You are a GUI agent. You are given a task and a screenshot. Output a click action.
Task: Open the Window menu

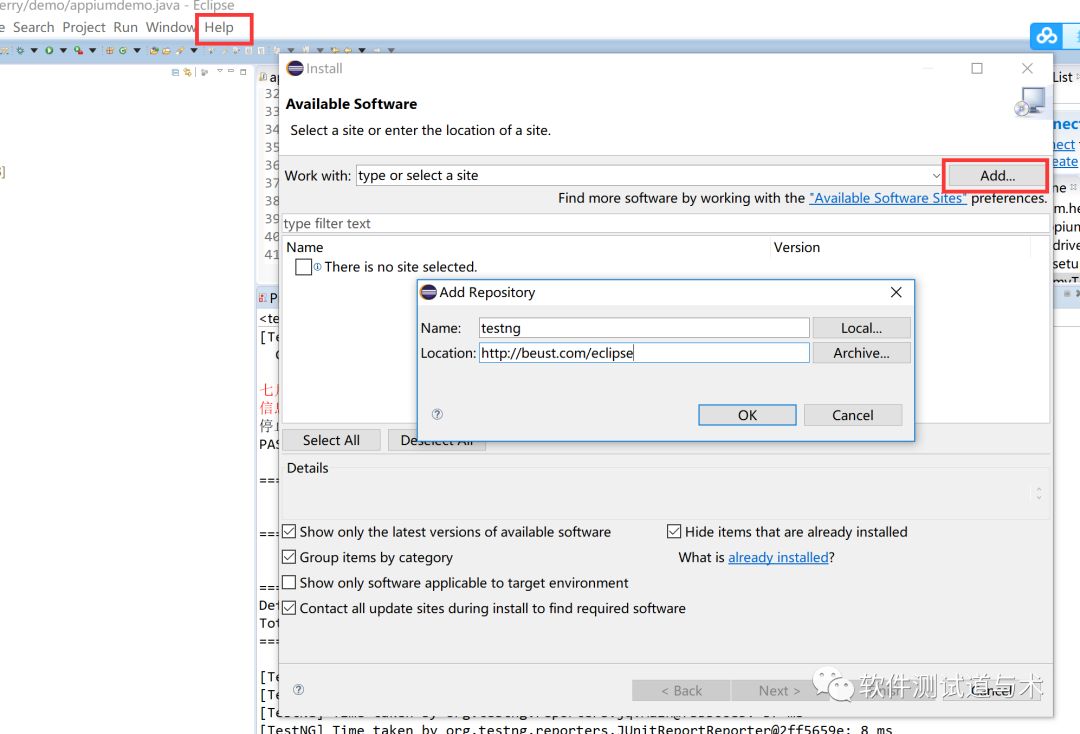(x=170, y=27)
